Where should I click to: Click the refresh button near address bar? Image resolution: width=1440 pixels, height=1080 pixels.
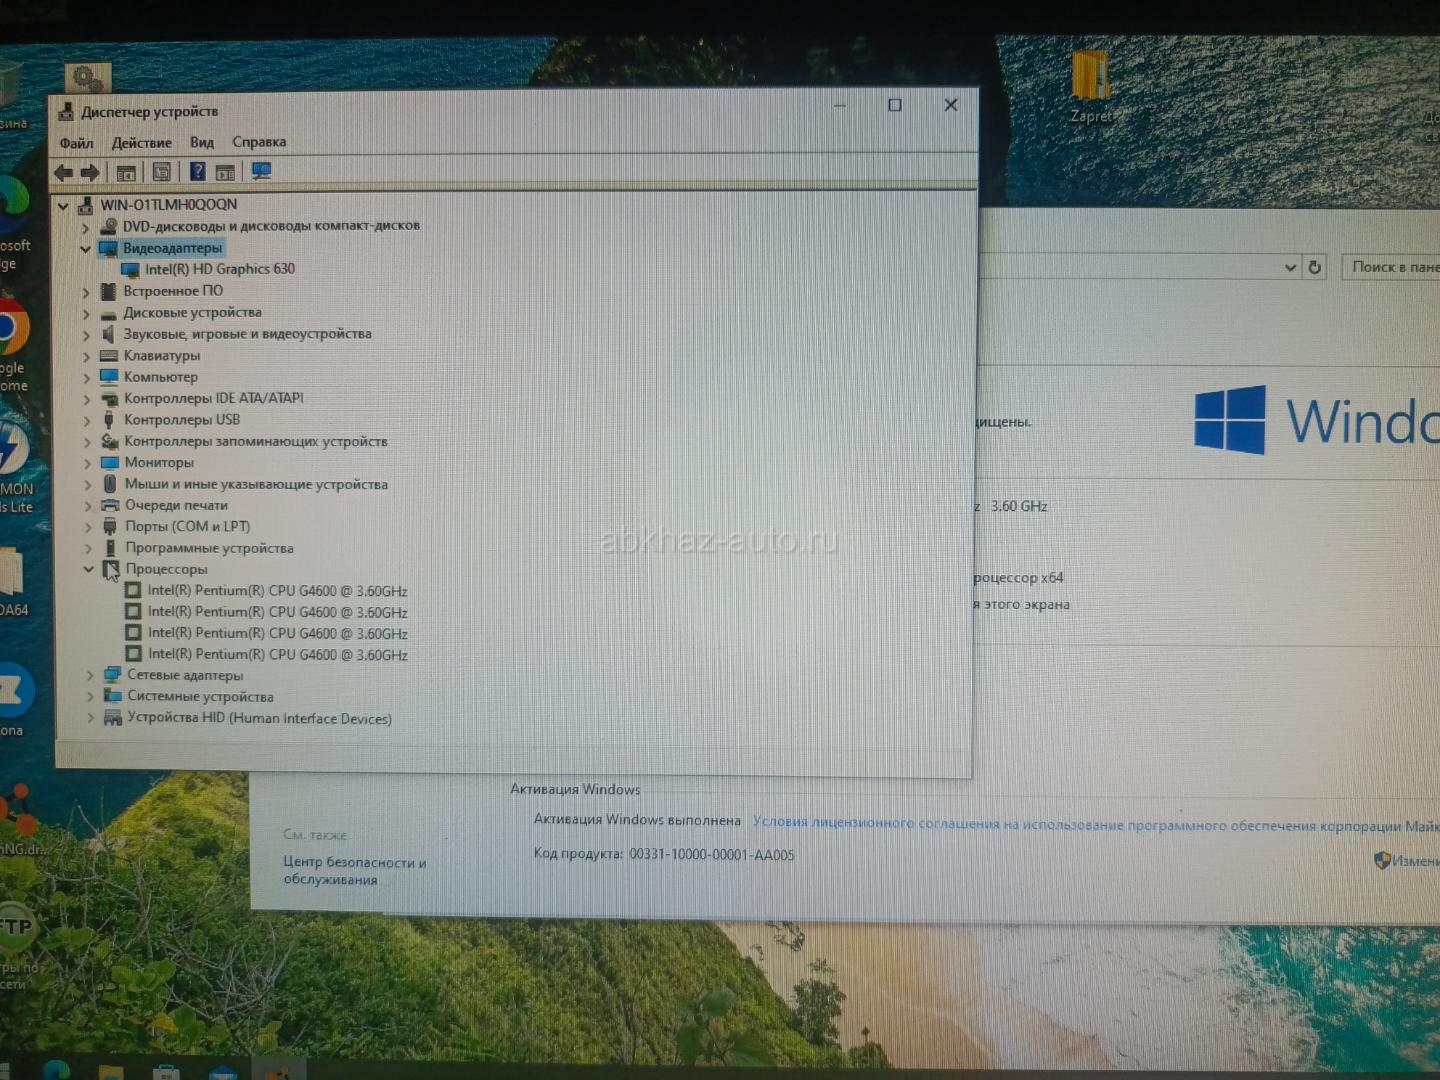click(1315, 267)
